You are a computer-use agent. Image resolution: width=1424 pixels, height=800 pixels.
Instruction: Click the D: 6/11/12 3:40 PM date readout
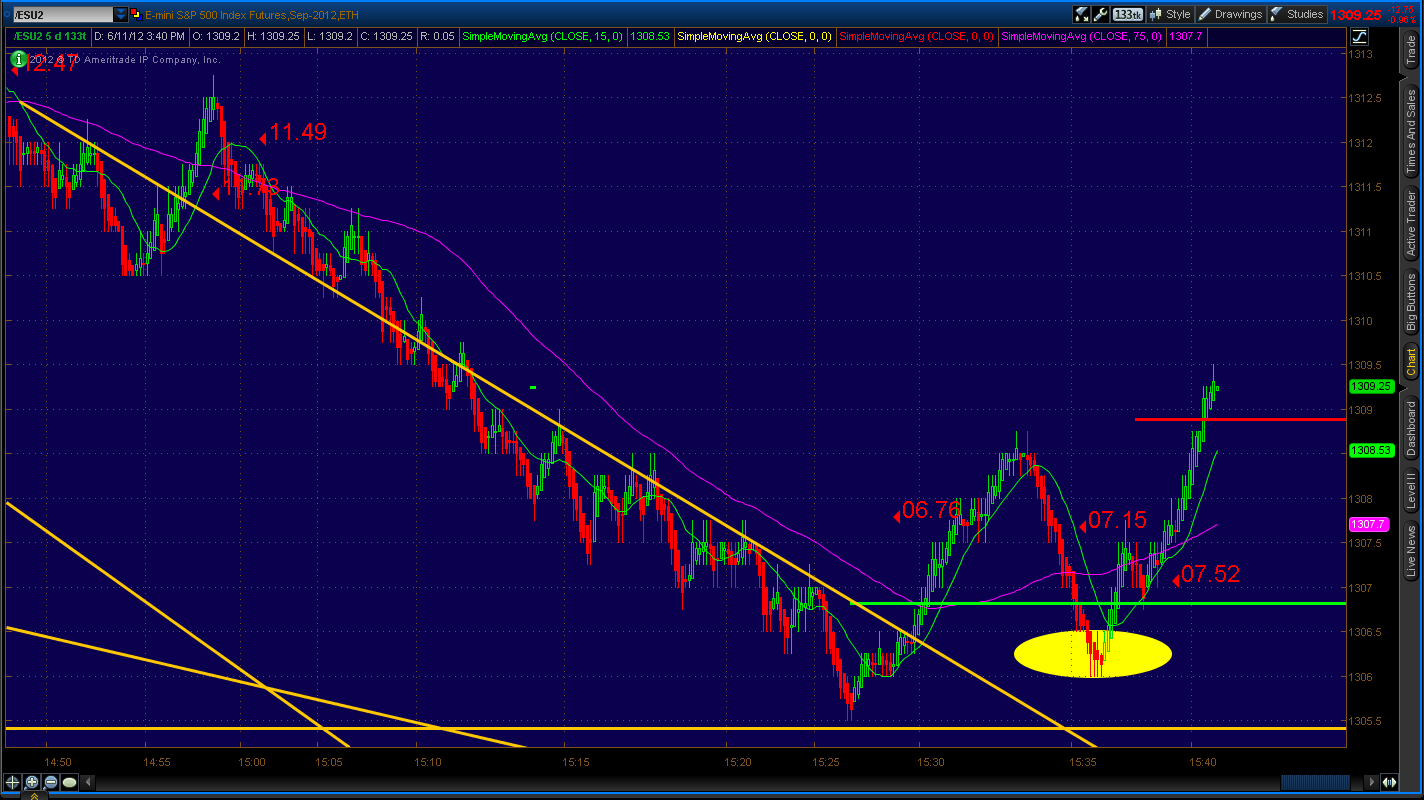click(140, 36)
